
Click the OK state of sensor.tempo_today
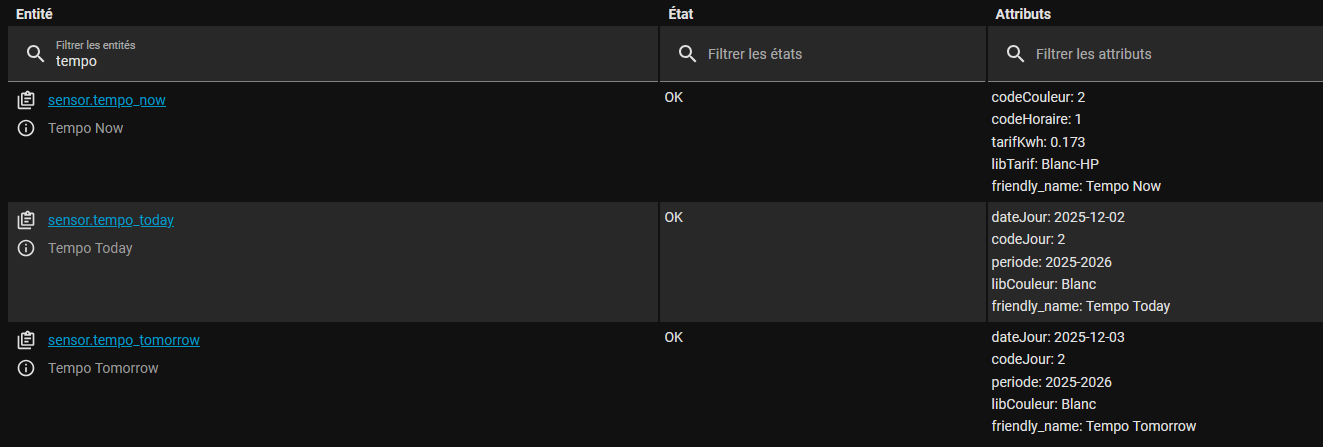pyautogui.click(x=674, y=218)
